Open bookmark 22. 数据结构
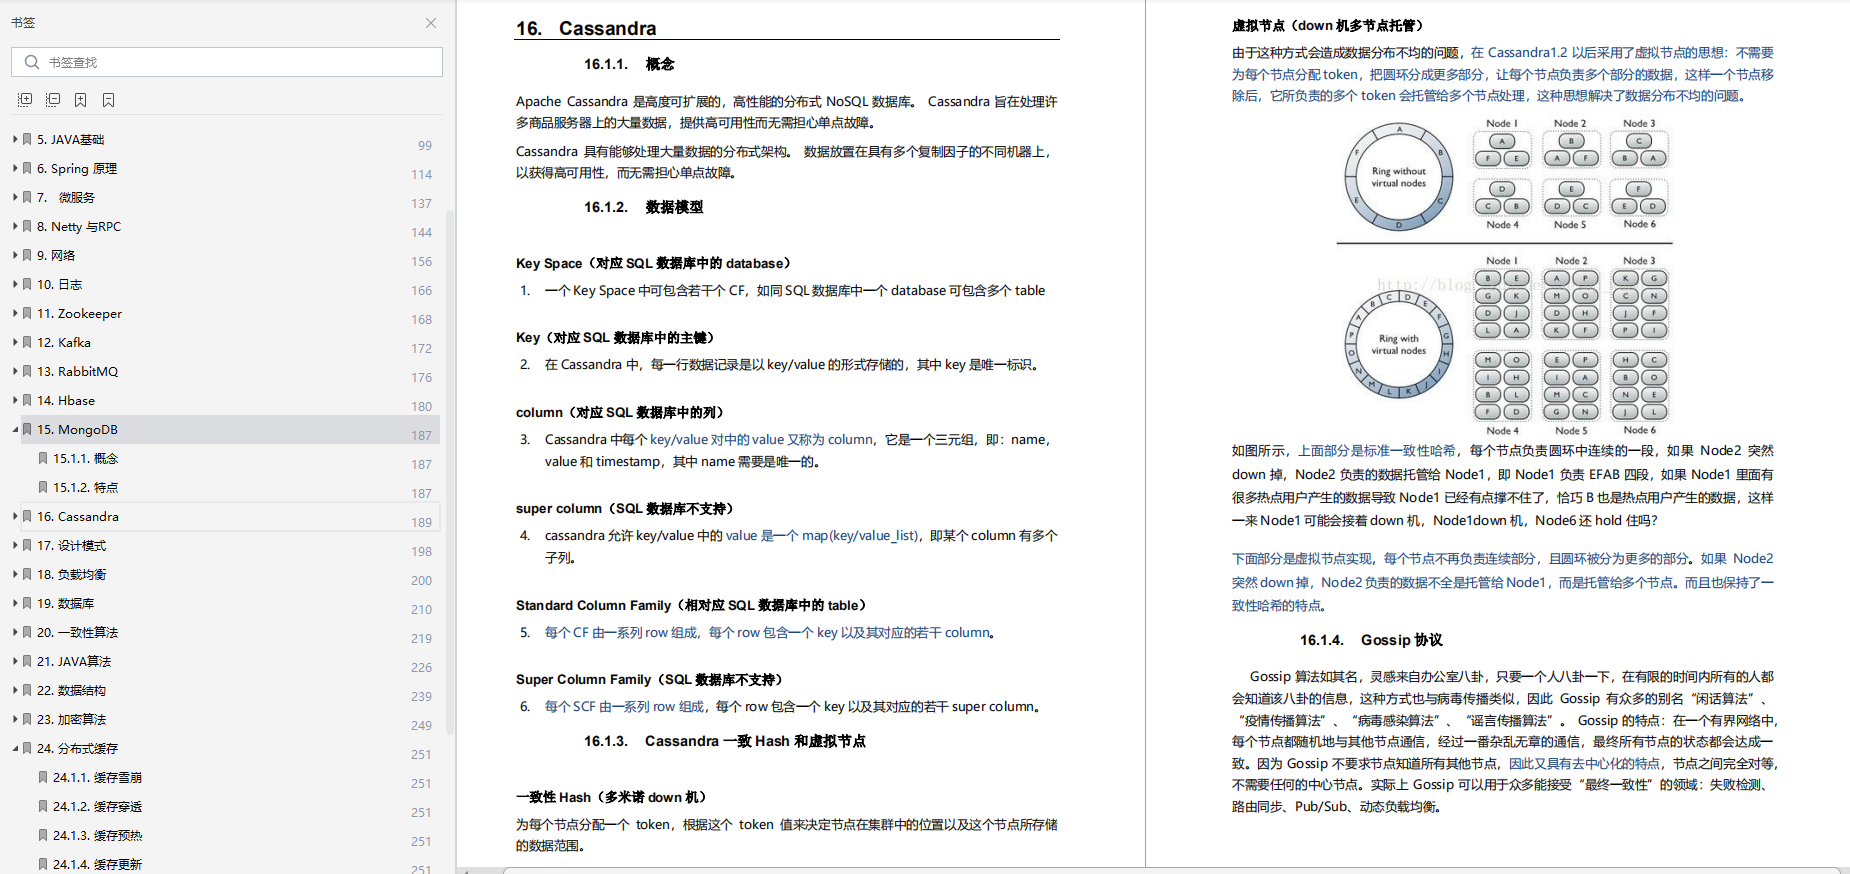The image size is (1850, 874). coord(72,691)
